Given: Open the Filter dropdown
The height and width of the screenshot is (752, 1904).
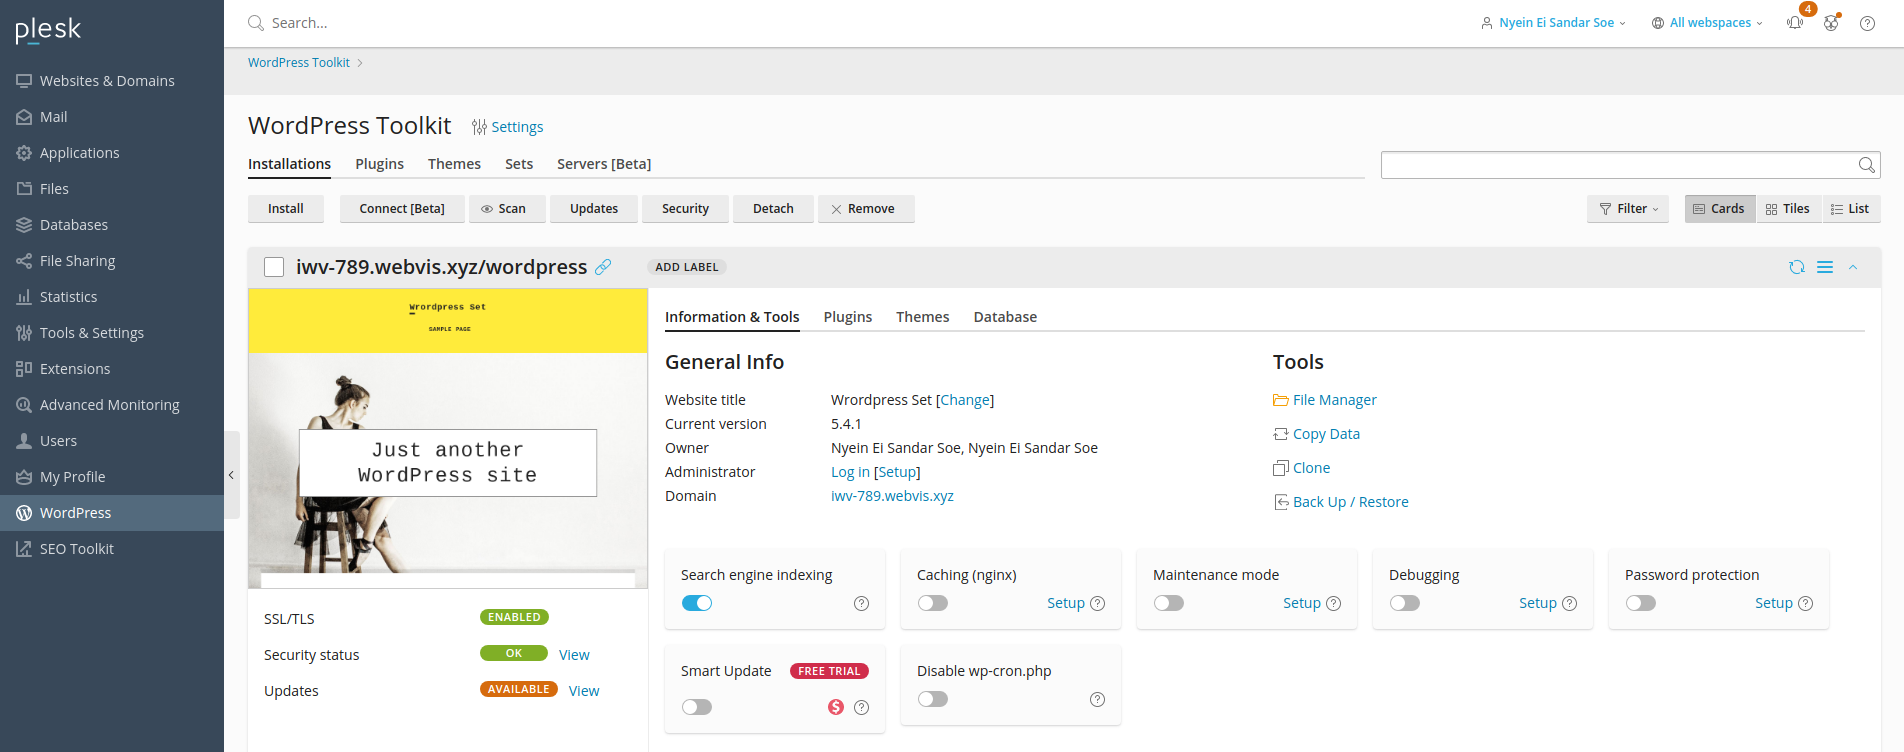Looking at the screenshot, I should click(1628, 209).
